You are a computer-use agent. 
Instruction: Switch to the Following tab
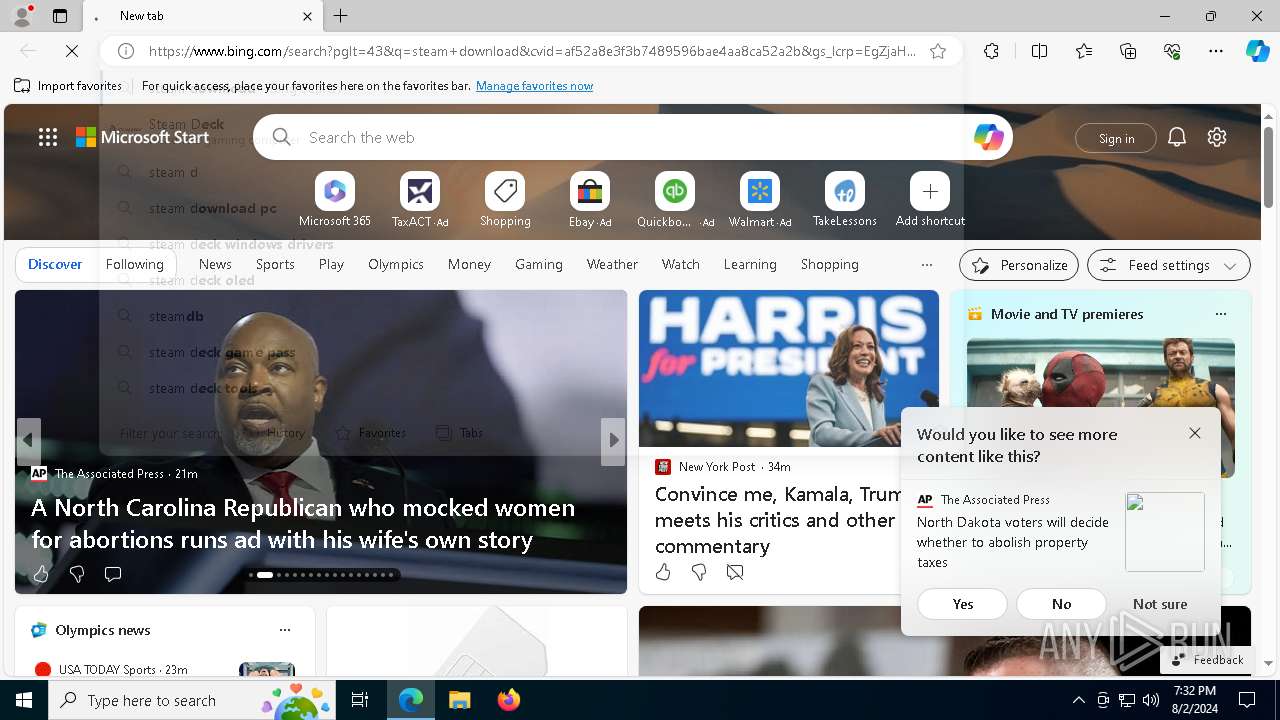135,264
